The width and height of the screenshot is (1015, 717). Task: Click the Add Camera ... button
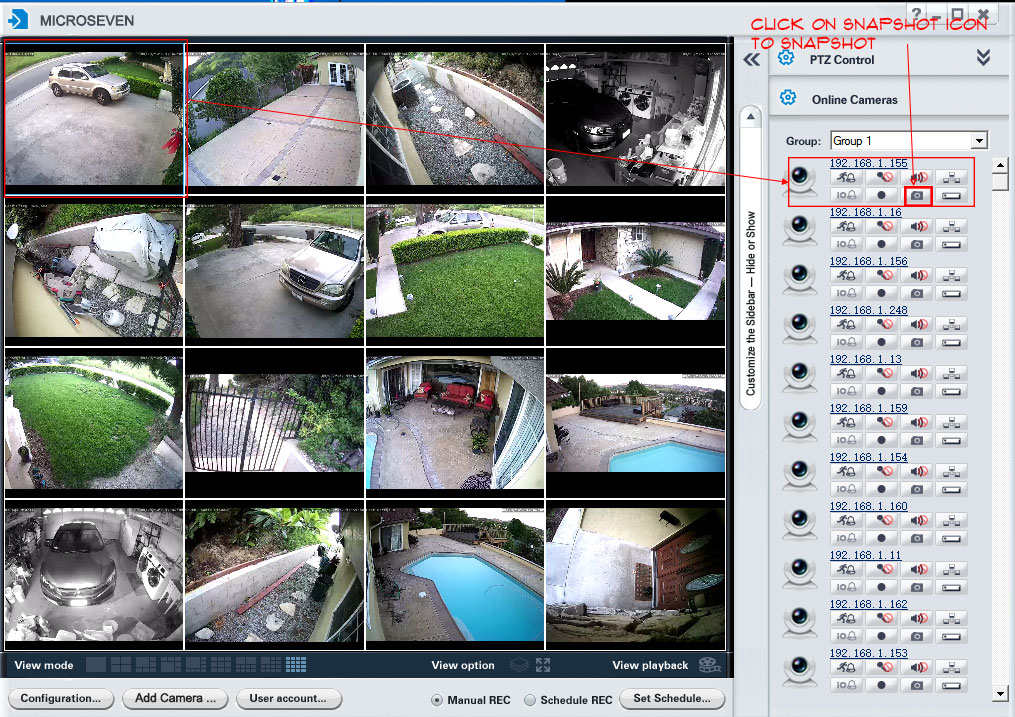175,698
